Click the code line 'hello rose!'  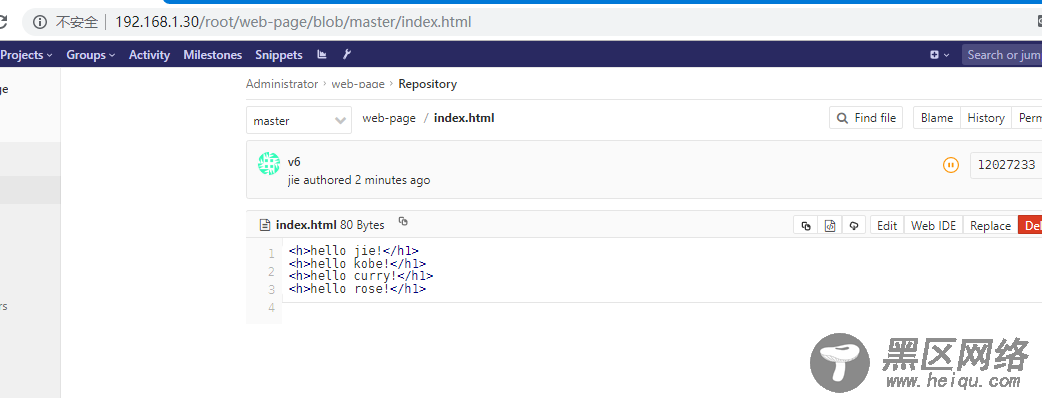pyautogui.click(x=357, y=288)
